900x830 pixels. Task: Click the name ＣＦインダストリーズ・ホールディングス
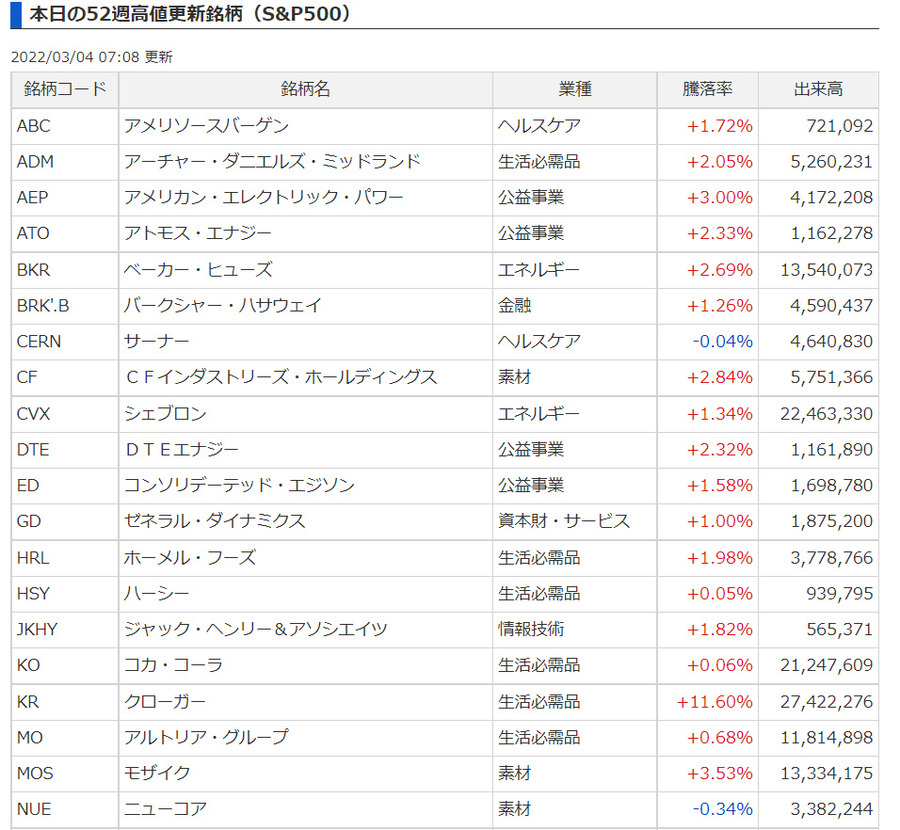click(x=281, y=377)
